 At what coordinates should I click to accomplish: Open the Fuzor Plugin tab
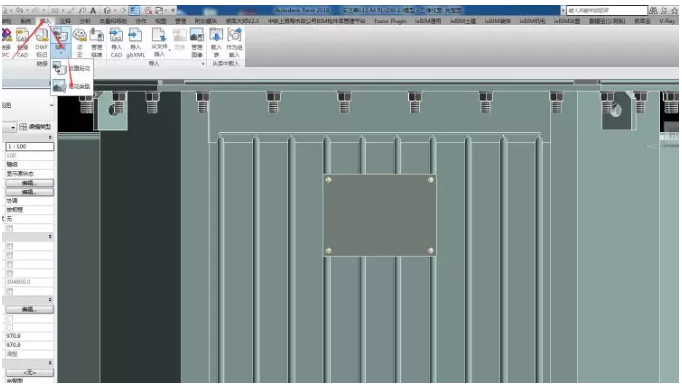[x=390, y=20]
